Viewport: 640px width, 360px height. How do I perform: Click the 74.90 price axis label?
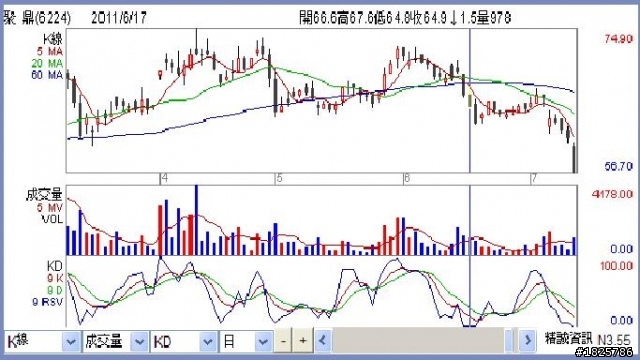(618, 39)
